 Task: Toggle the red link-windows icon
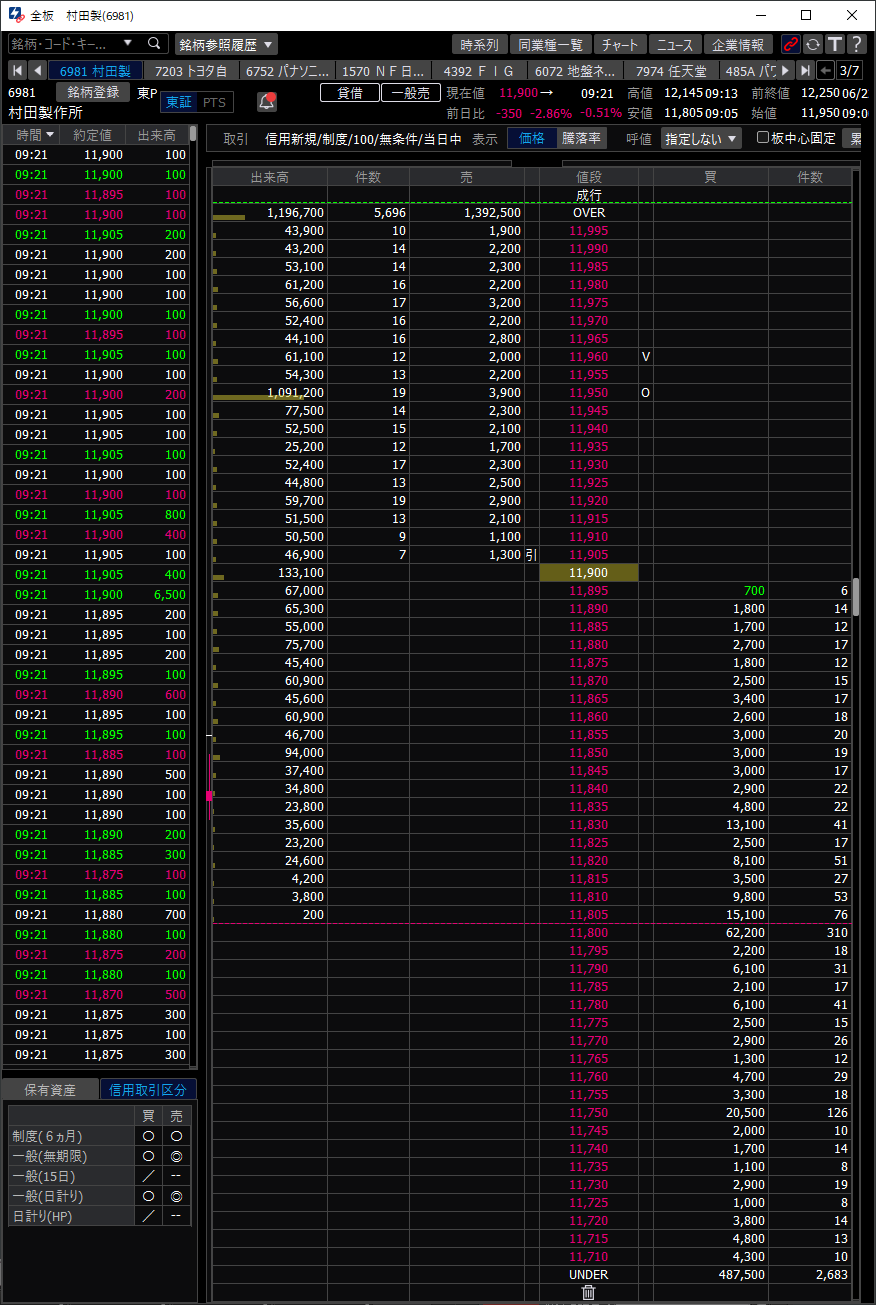click(x=791, y=44)
